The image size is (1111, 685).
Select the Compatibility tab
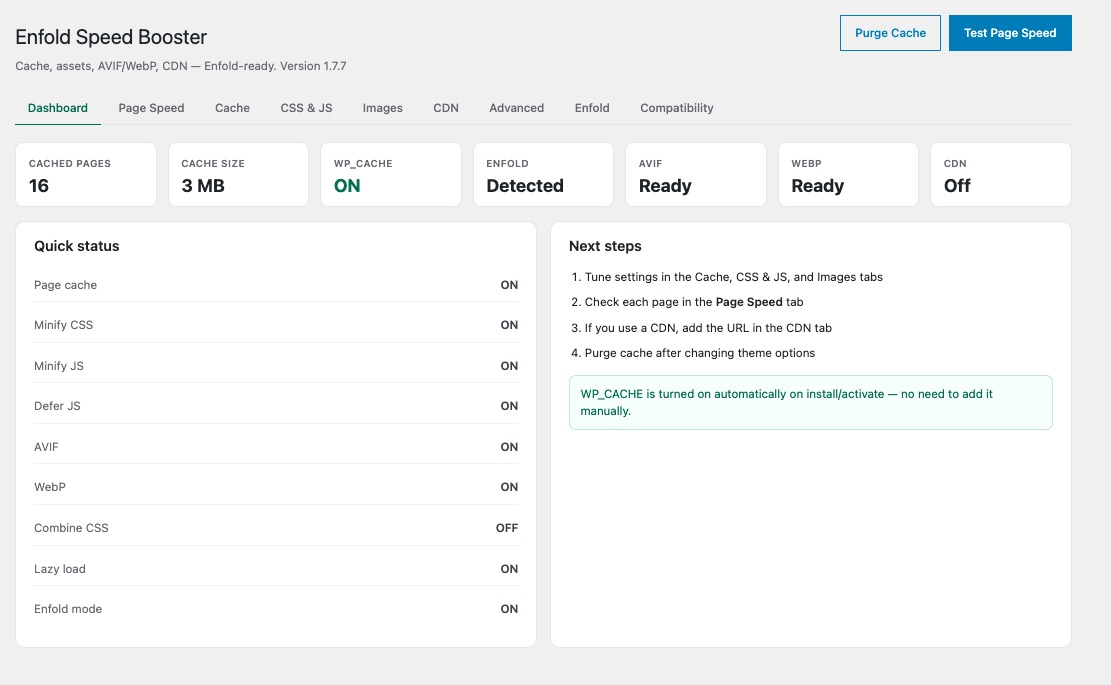(x=677, y=108)
